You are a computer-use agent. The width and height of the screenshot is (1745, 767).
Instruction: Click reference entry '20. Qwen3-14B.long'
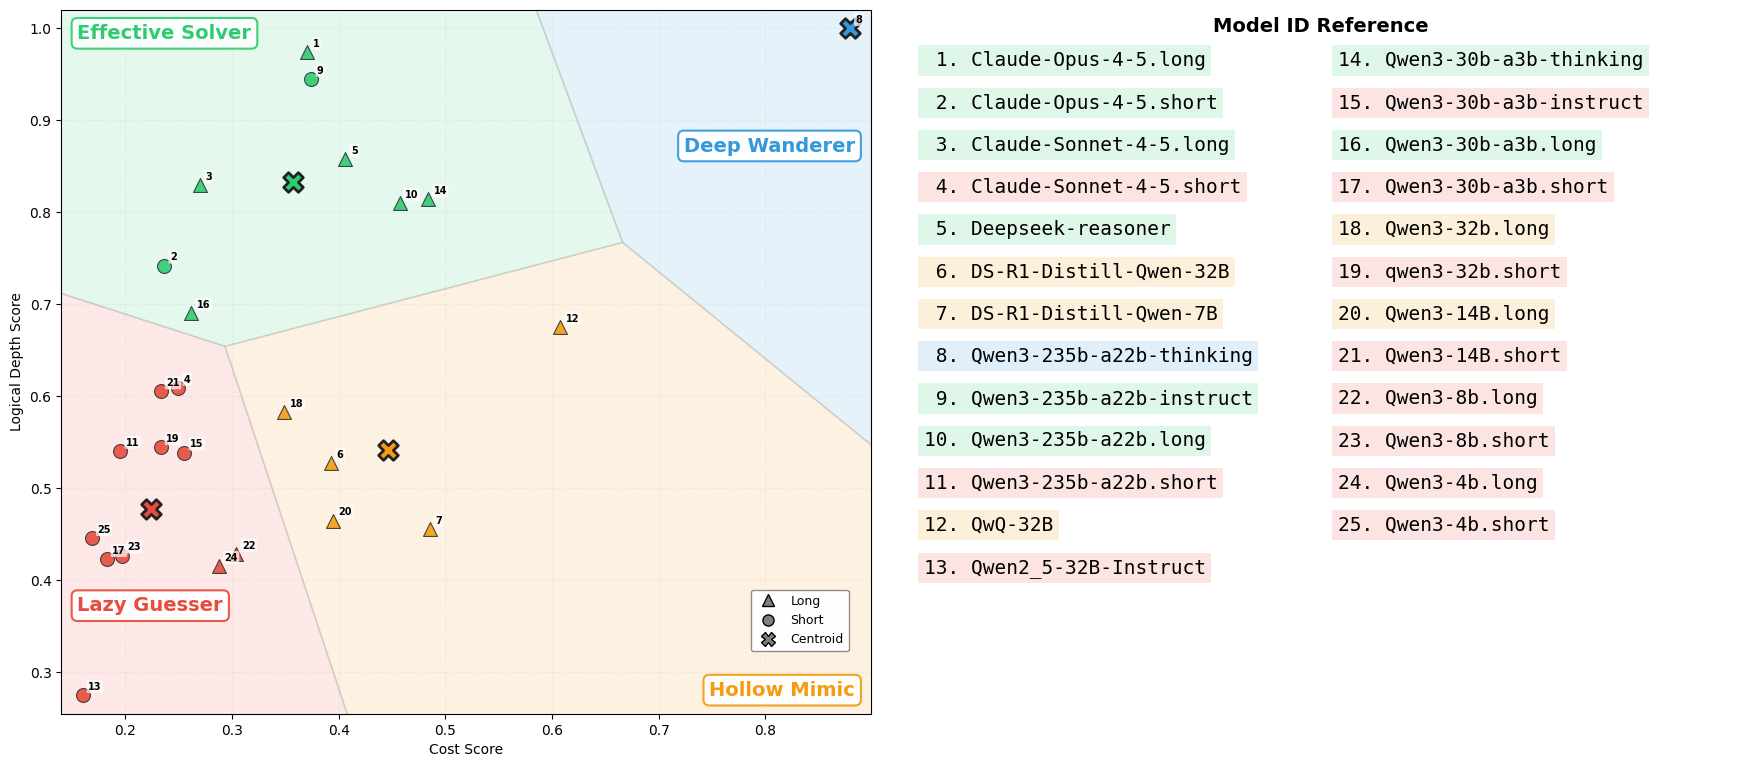(x=1444, y=314)
